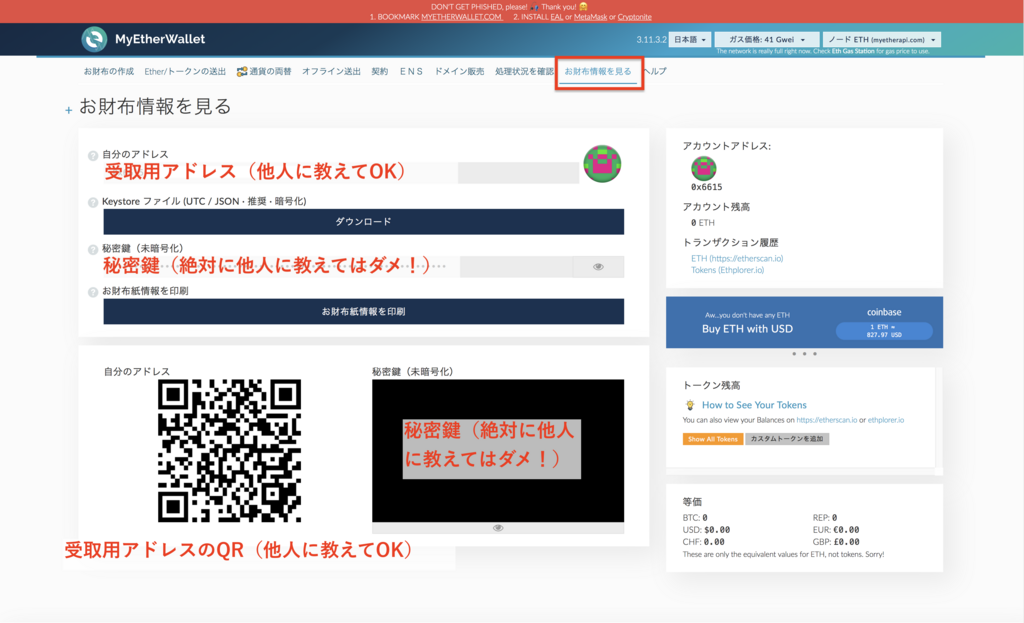Click the swap icon on 通貨の両替

click(242, 72)
